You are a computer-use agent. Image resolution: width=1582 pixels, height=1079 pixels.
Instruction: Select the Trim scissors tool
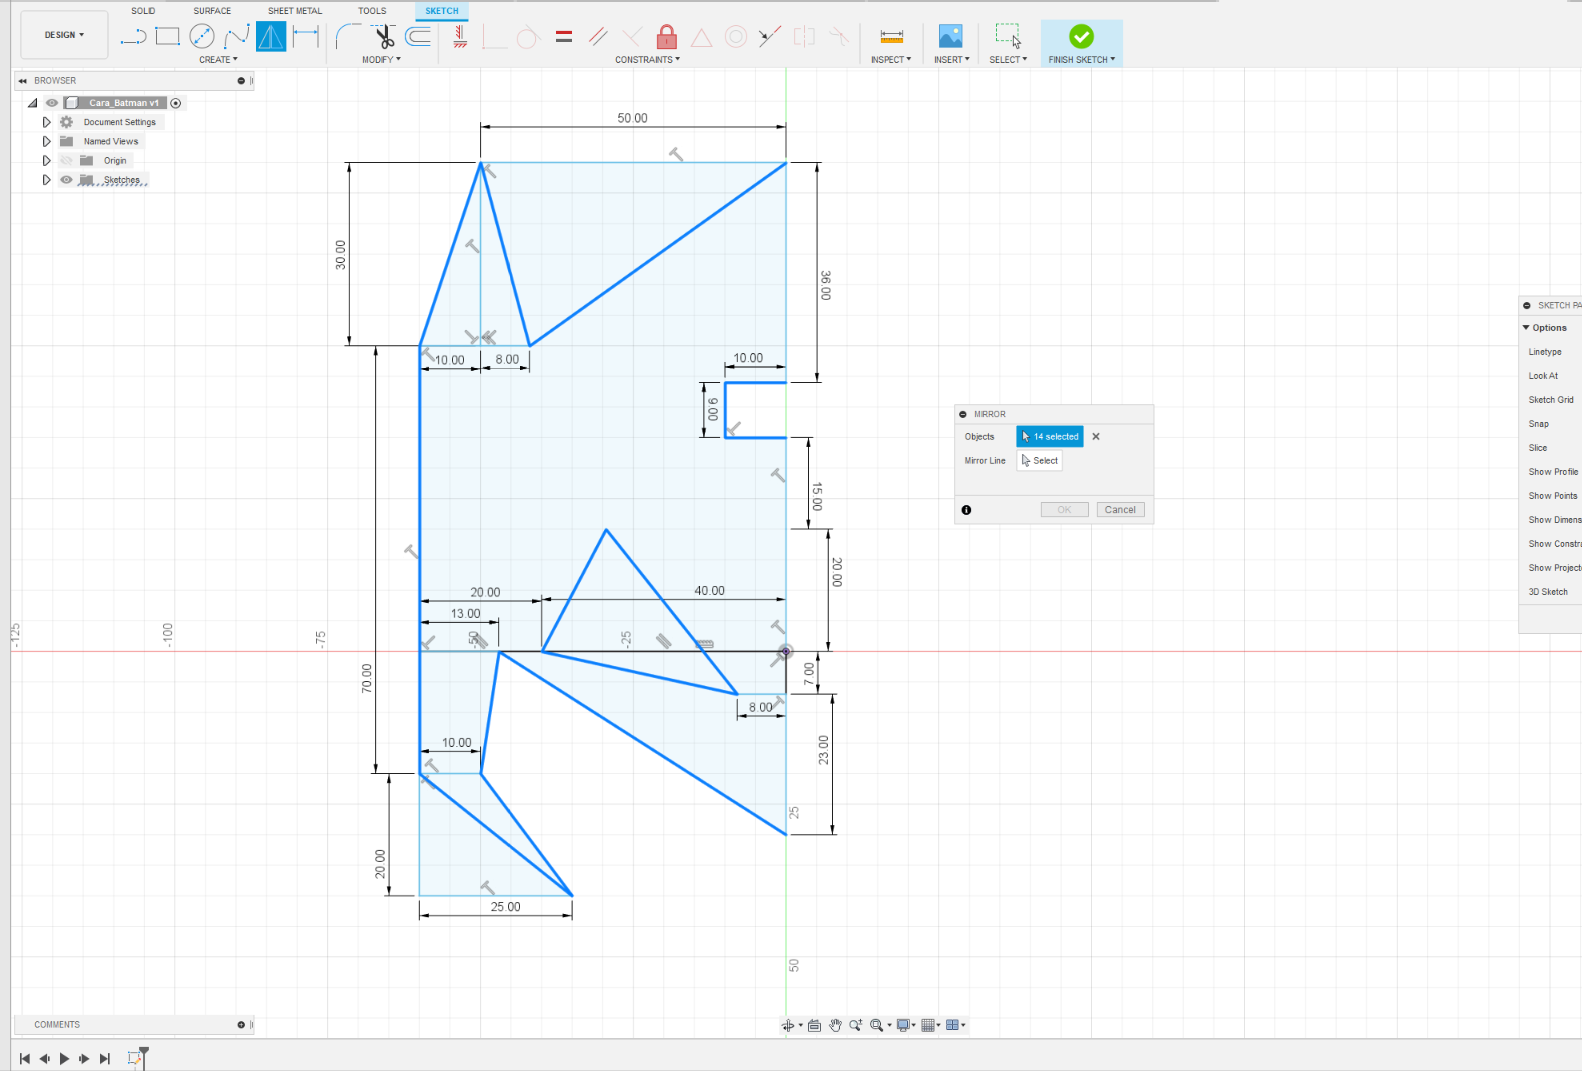[383, 37]
